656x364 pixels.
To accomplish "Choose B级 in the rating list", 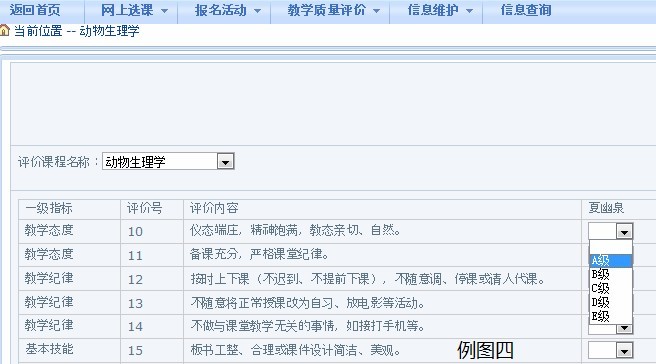I will tap(610, 274).
